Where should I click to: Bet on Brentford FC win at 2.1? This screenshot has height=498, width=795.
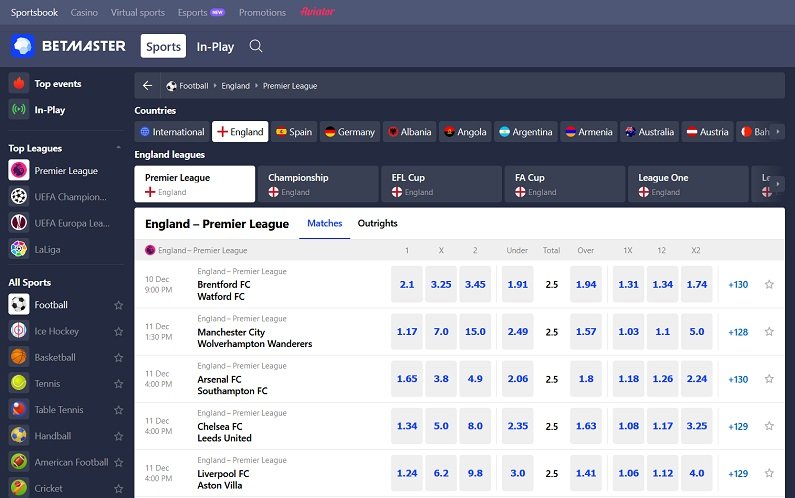pyautogui.click(x=407, y=284)
